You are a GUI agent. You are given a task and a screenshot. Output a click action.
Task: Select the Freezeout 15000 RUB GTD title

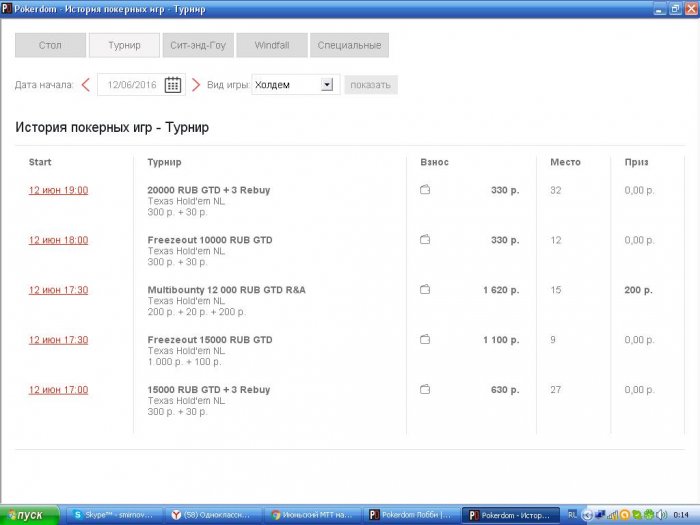(210, 340)
